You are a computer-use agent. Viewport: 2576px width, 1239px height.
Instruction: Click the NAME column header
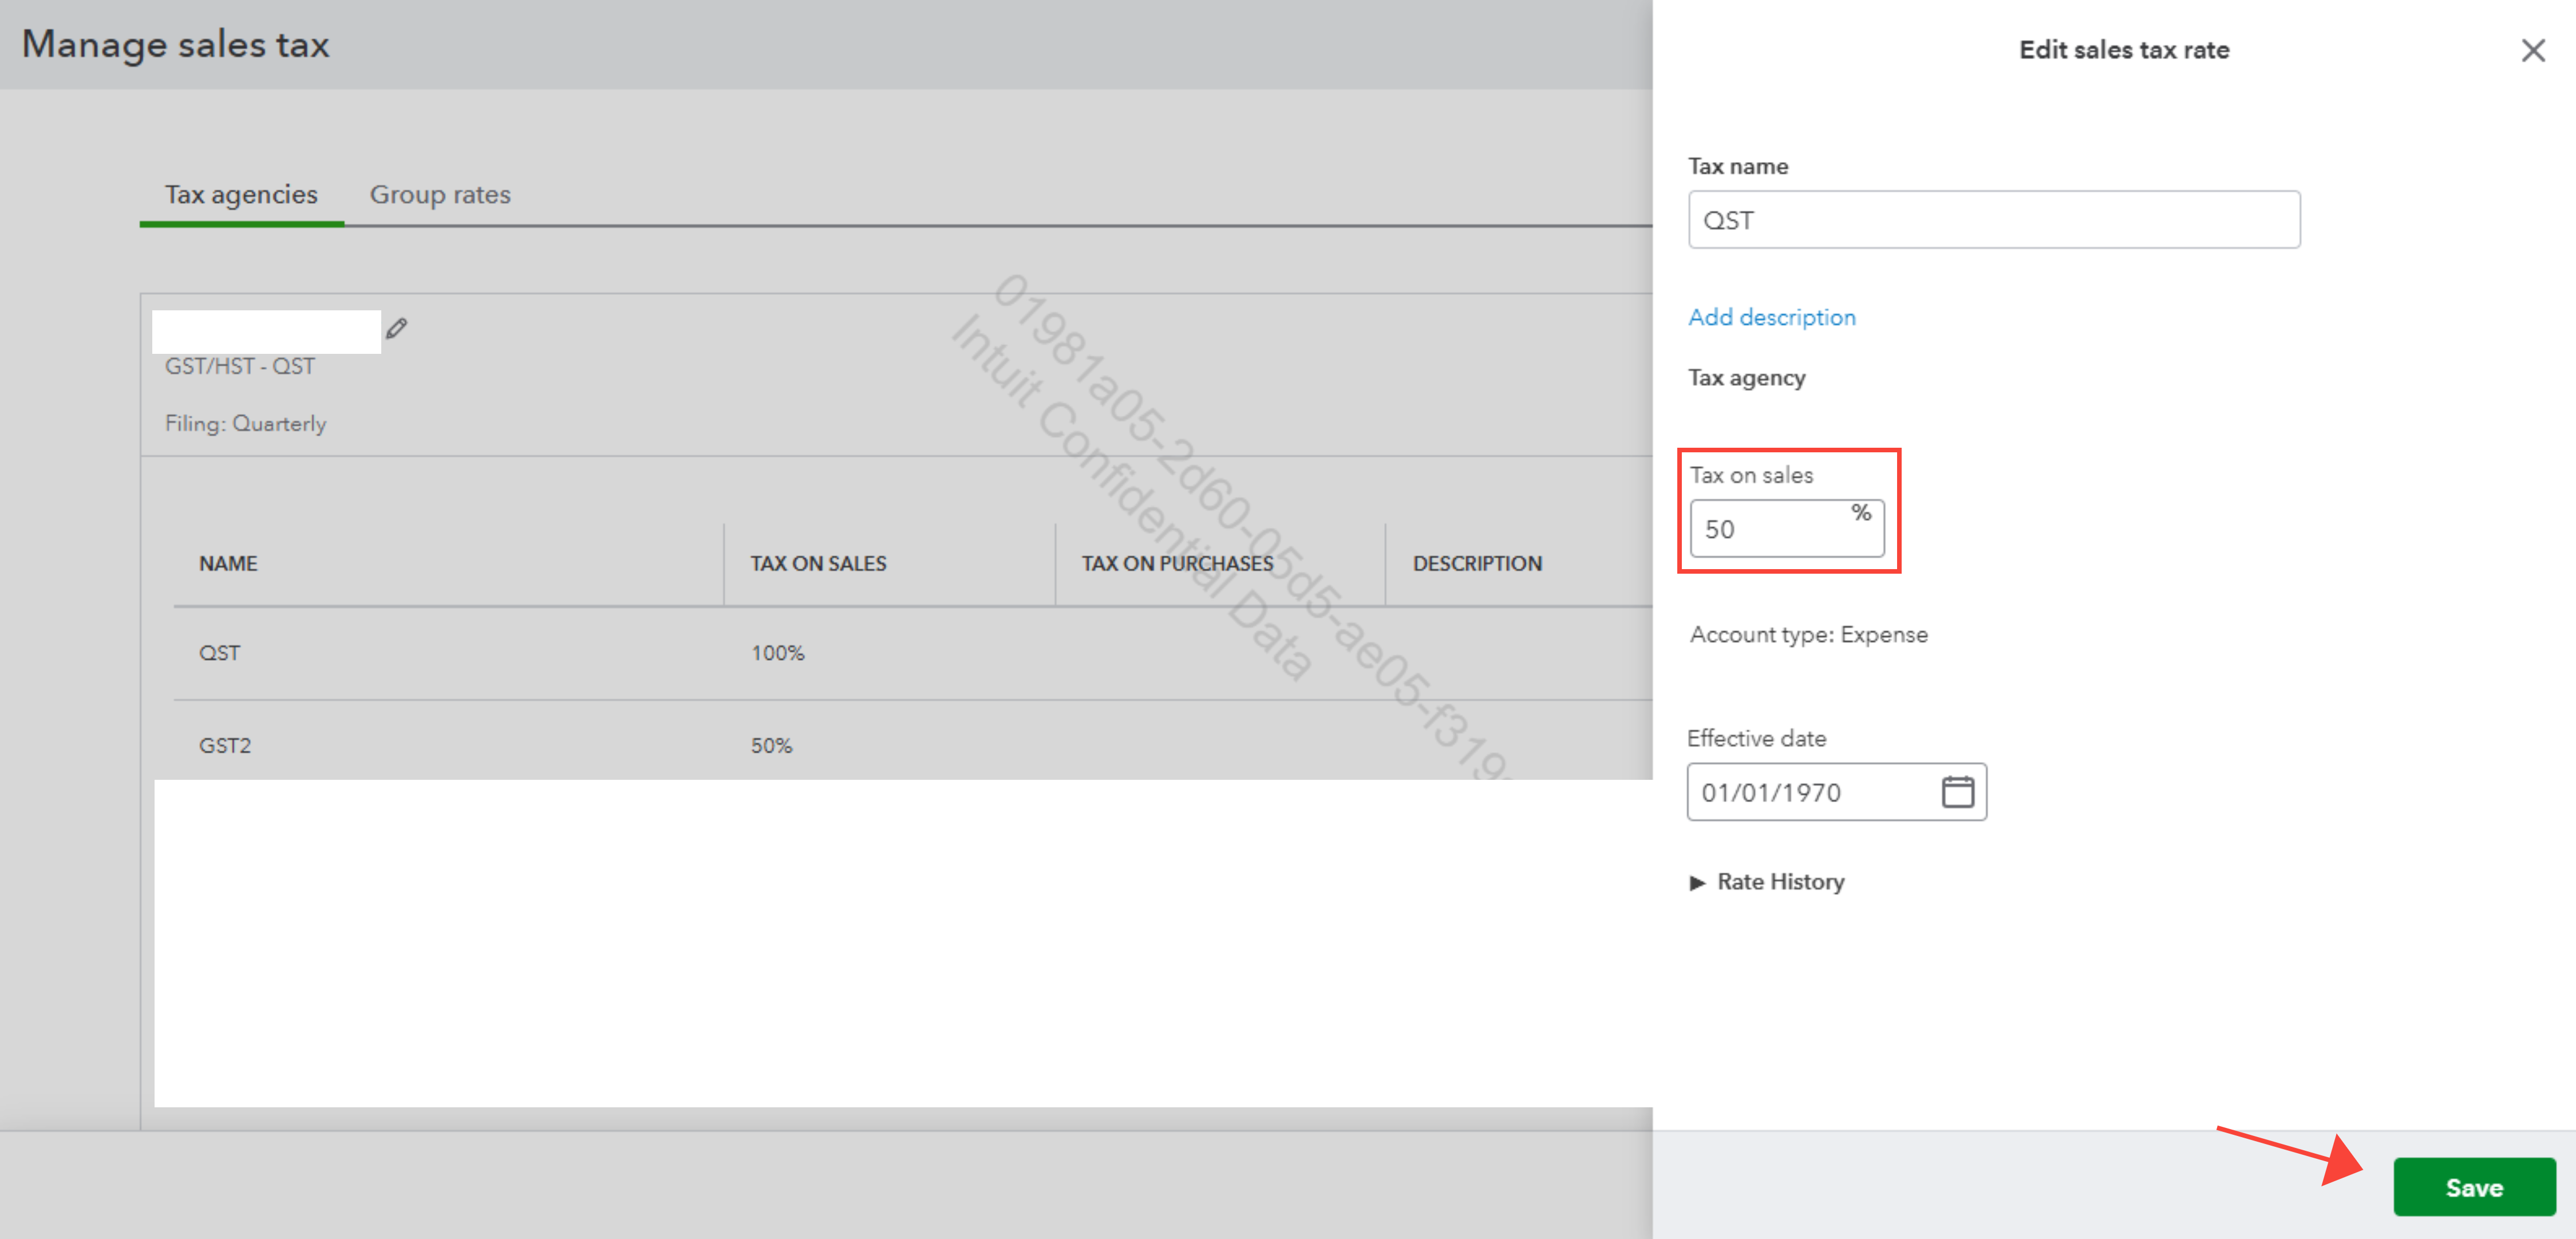(228, 563)
